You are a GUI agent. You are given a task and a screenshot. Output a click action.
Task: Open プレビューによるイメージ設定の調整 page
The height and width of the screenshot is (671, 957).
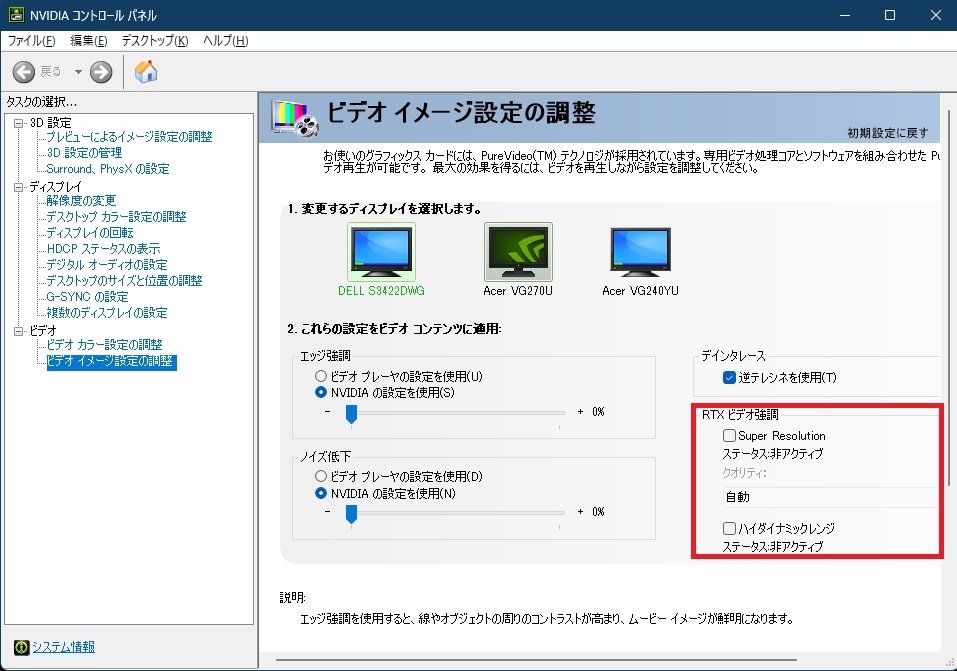tap(129, 137)
